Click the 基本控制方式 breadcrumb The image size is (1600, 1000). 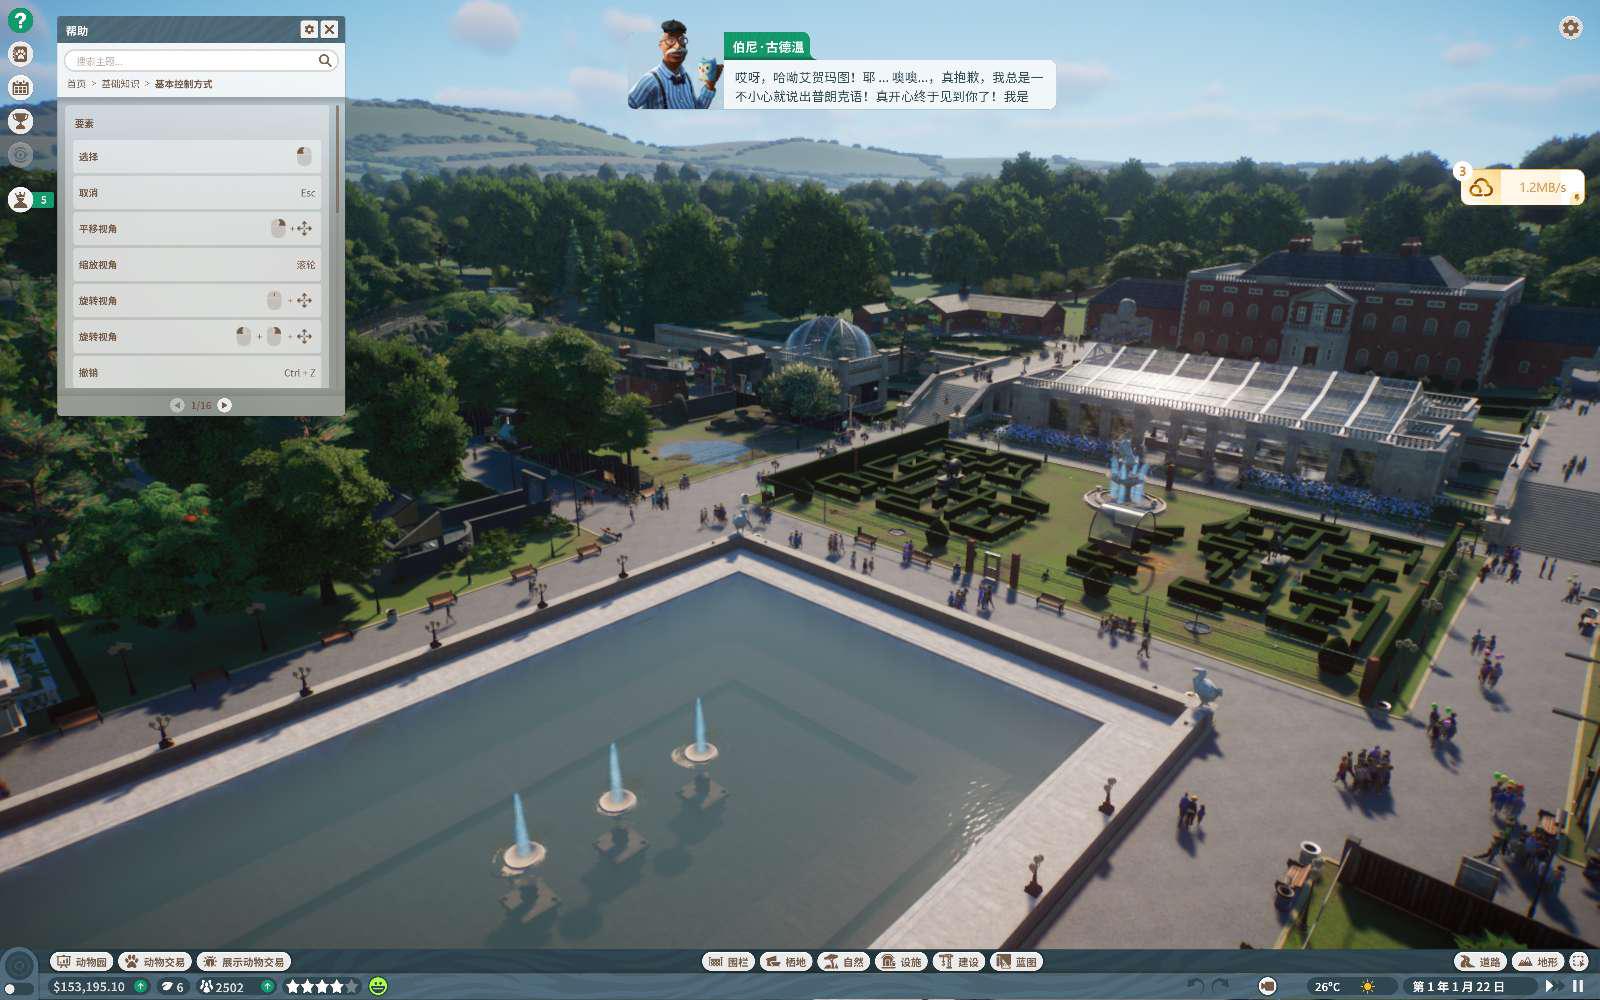tap(183, 84)
